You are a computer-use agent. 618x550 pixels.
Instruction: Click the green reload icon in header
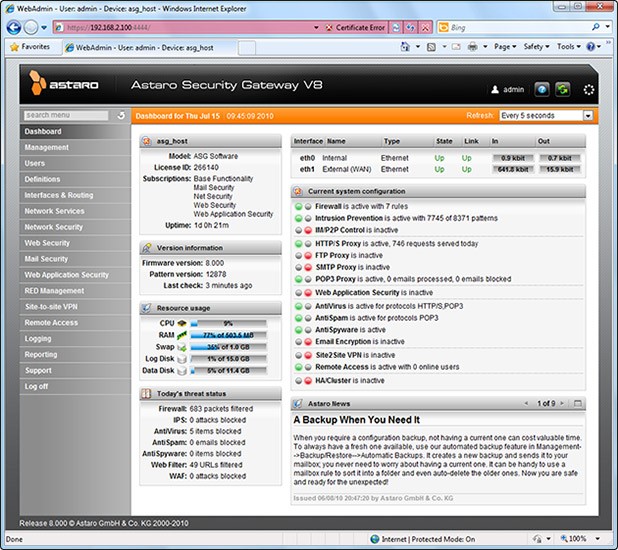tap(562, 89)
